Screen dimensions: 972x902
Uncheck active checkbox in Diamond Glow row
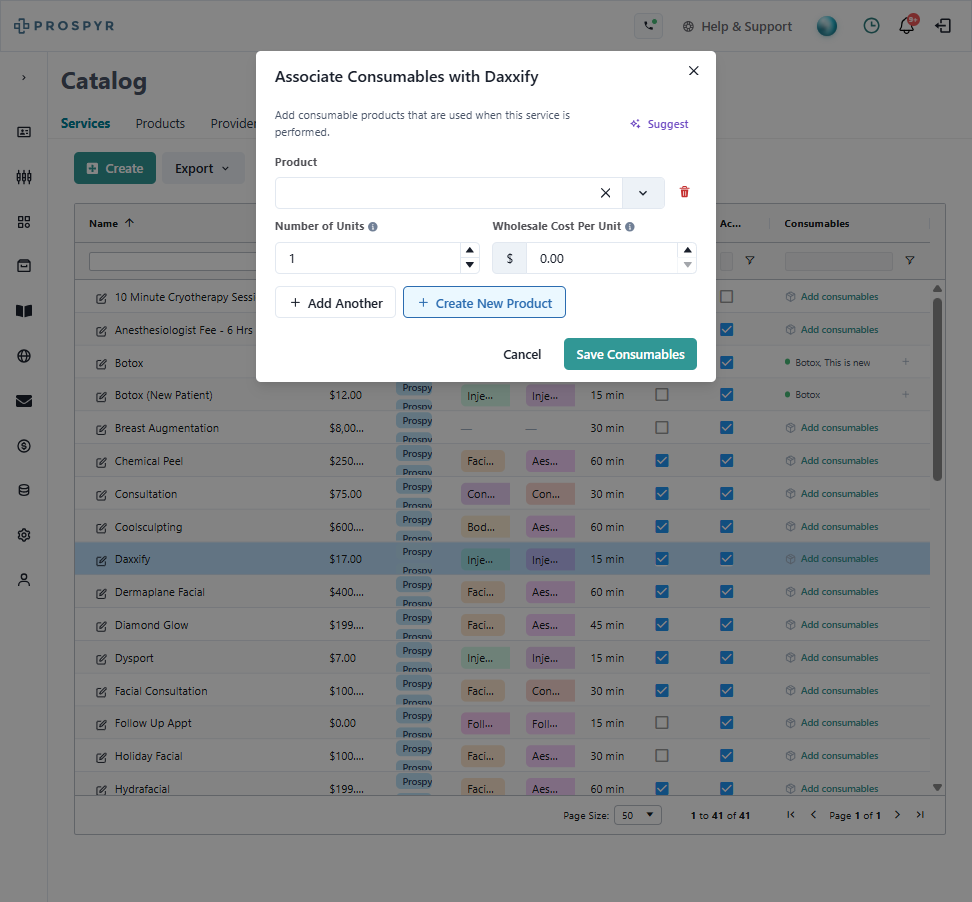tap(727, 625)
